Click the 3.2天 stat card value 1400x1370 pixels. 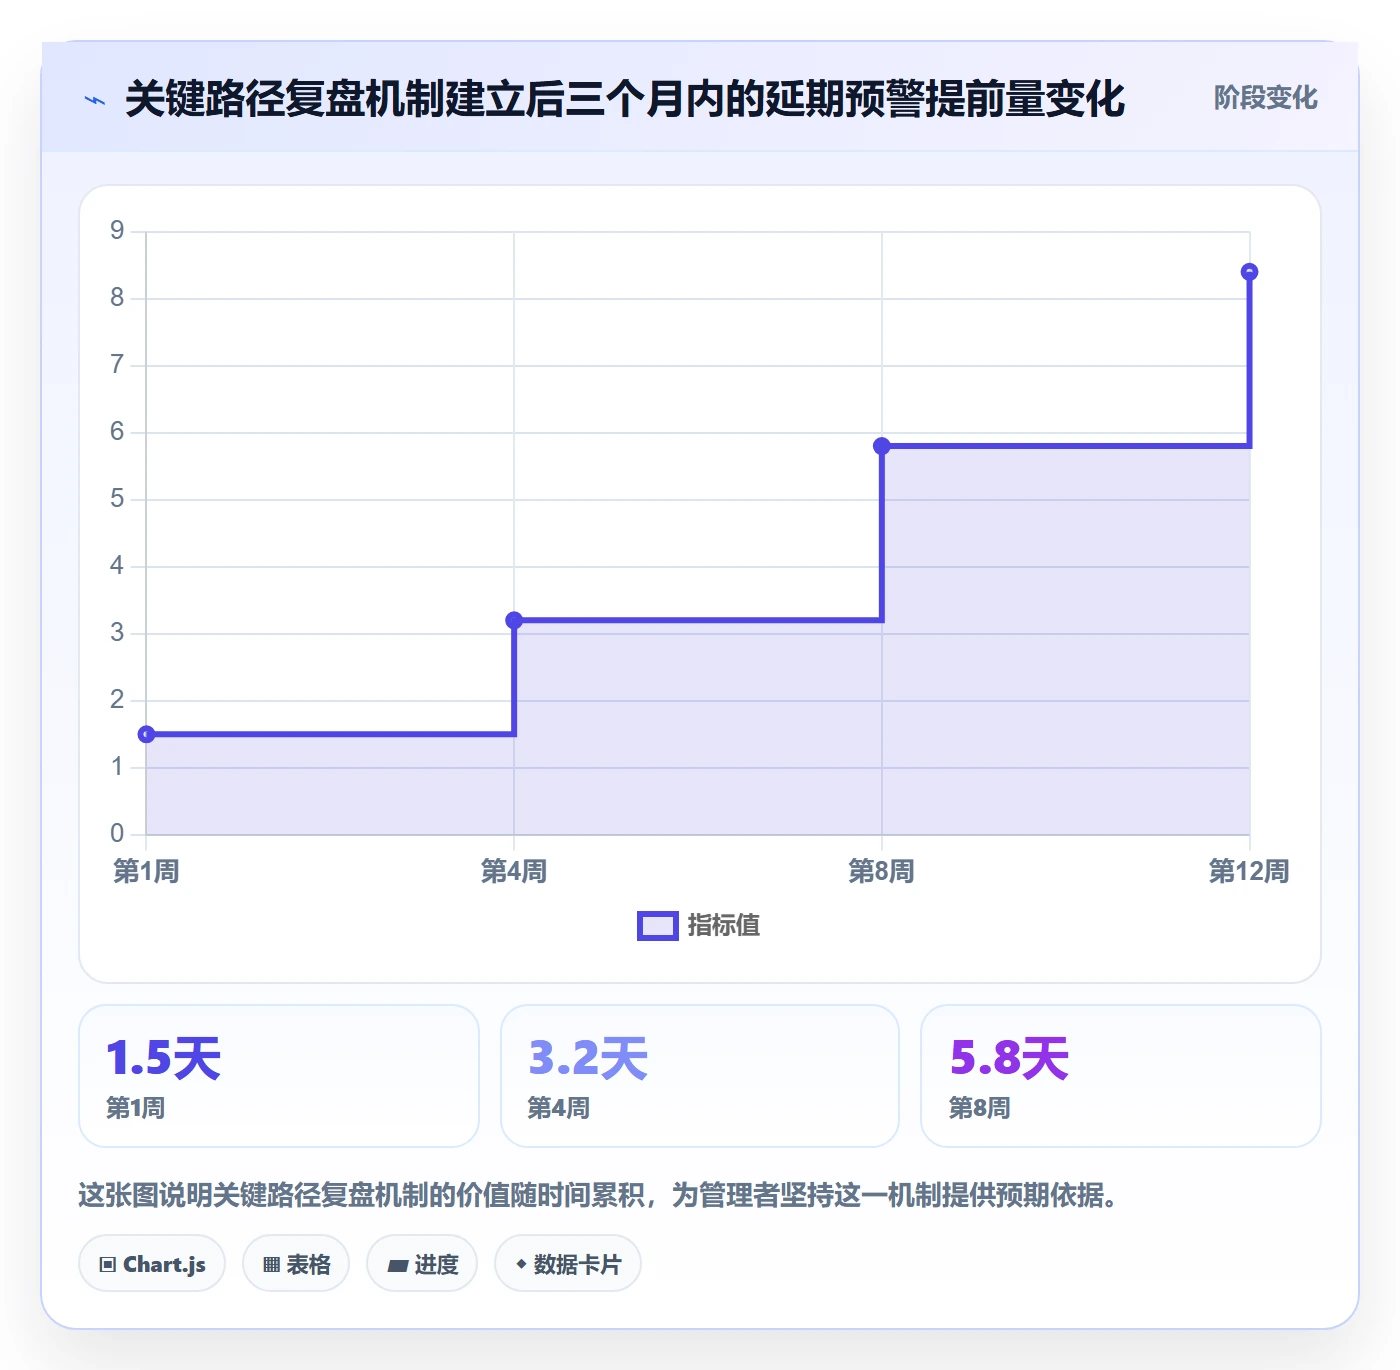click(x=588, y=1058)
